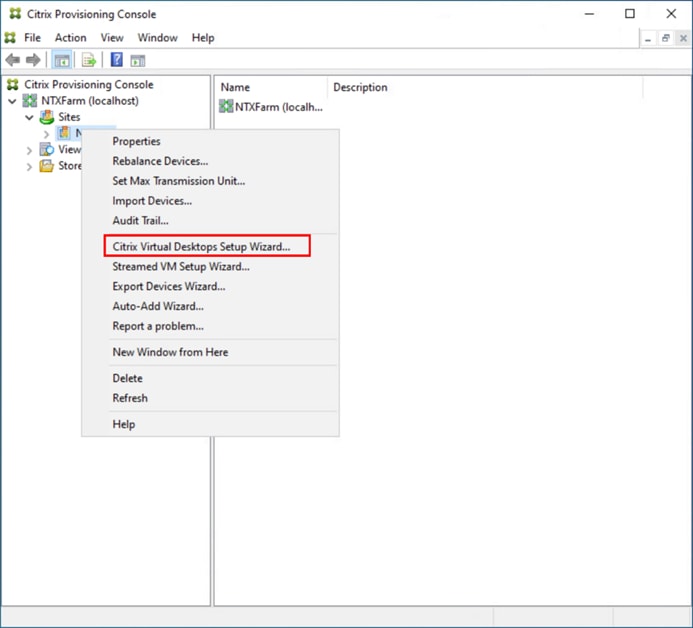Select the NTXFarm (localh... list row
The image size is (693, 628).
(271, 107)
